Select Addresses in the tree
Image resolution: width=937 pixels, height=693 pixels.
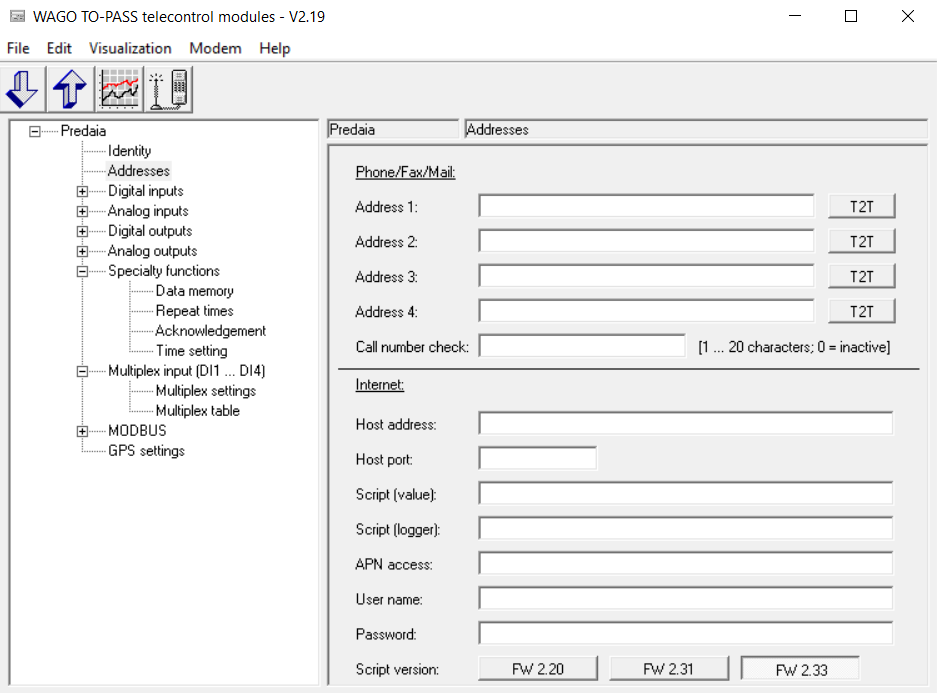click(x=139, y=171)
